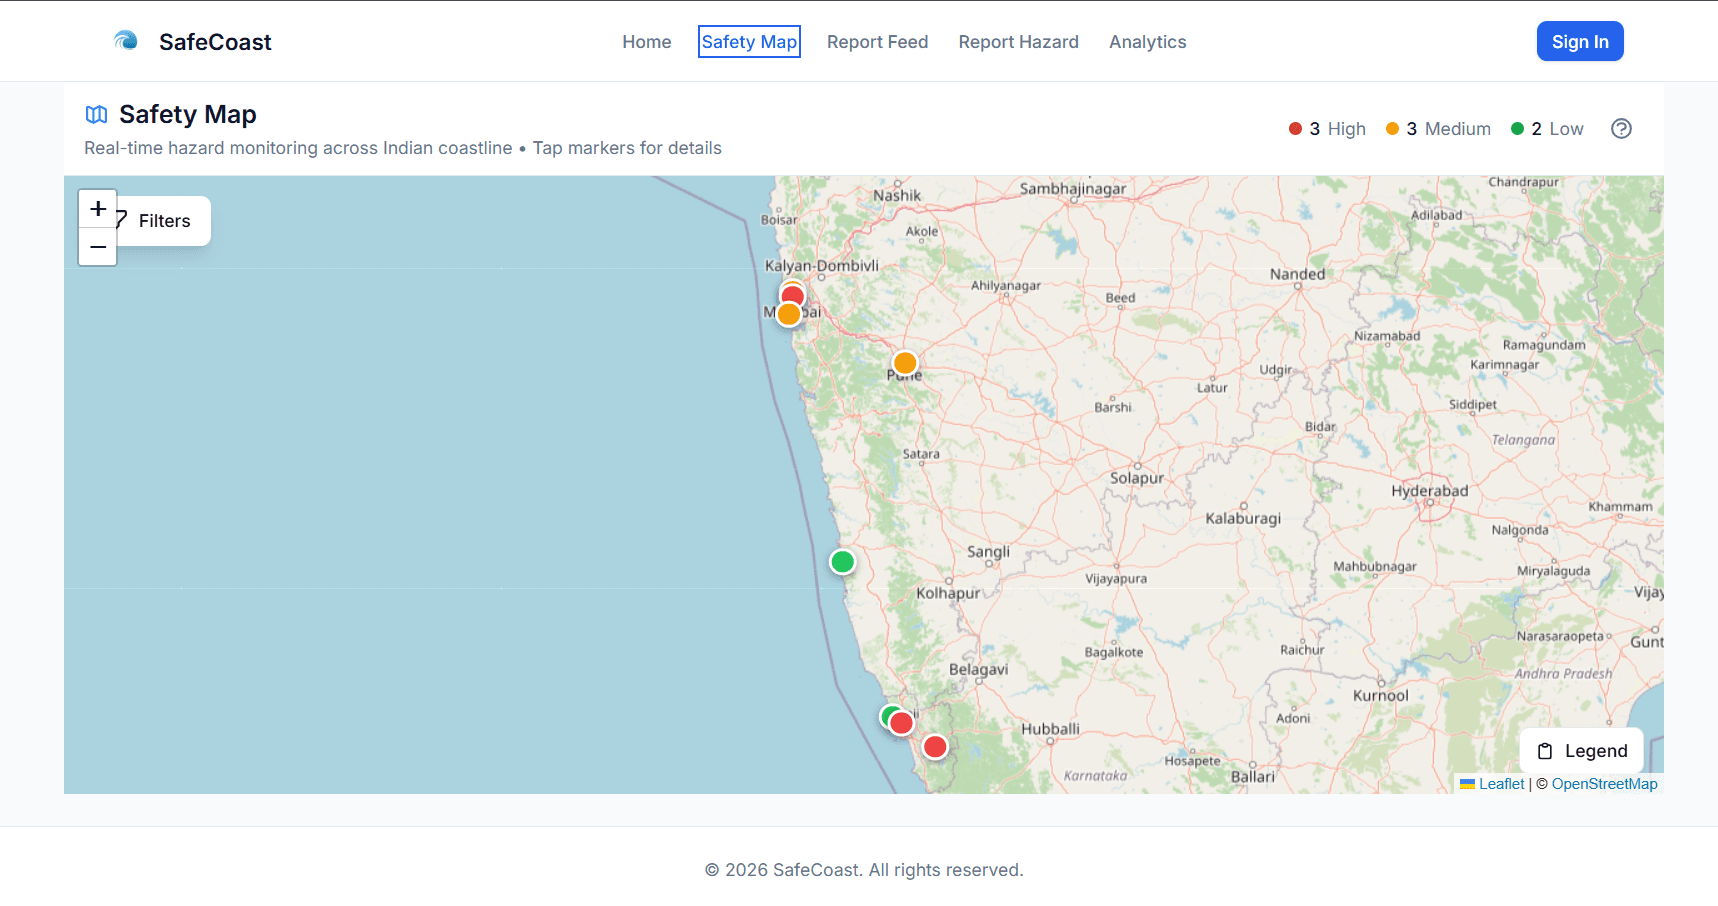Screen dimensions: 1718x906
Task: Click the Sign In button
Action: [x=1580, y=41]
